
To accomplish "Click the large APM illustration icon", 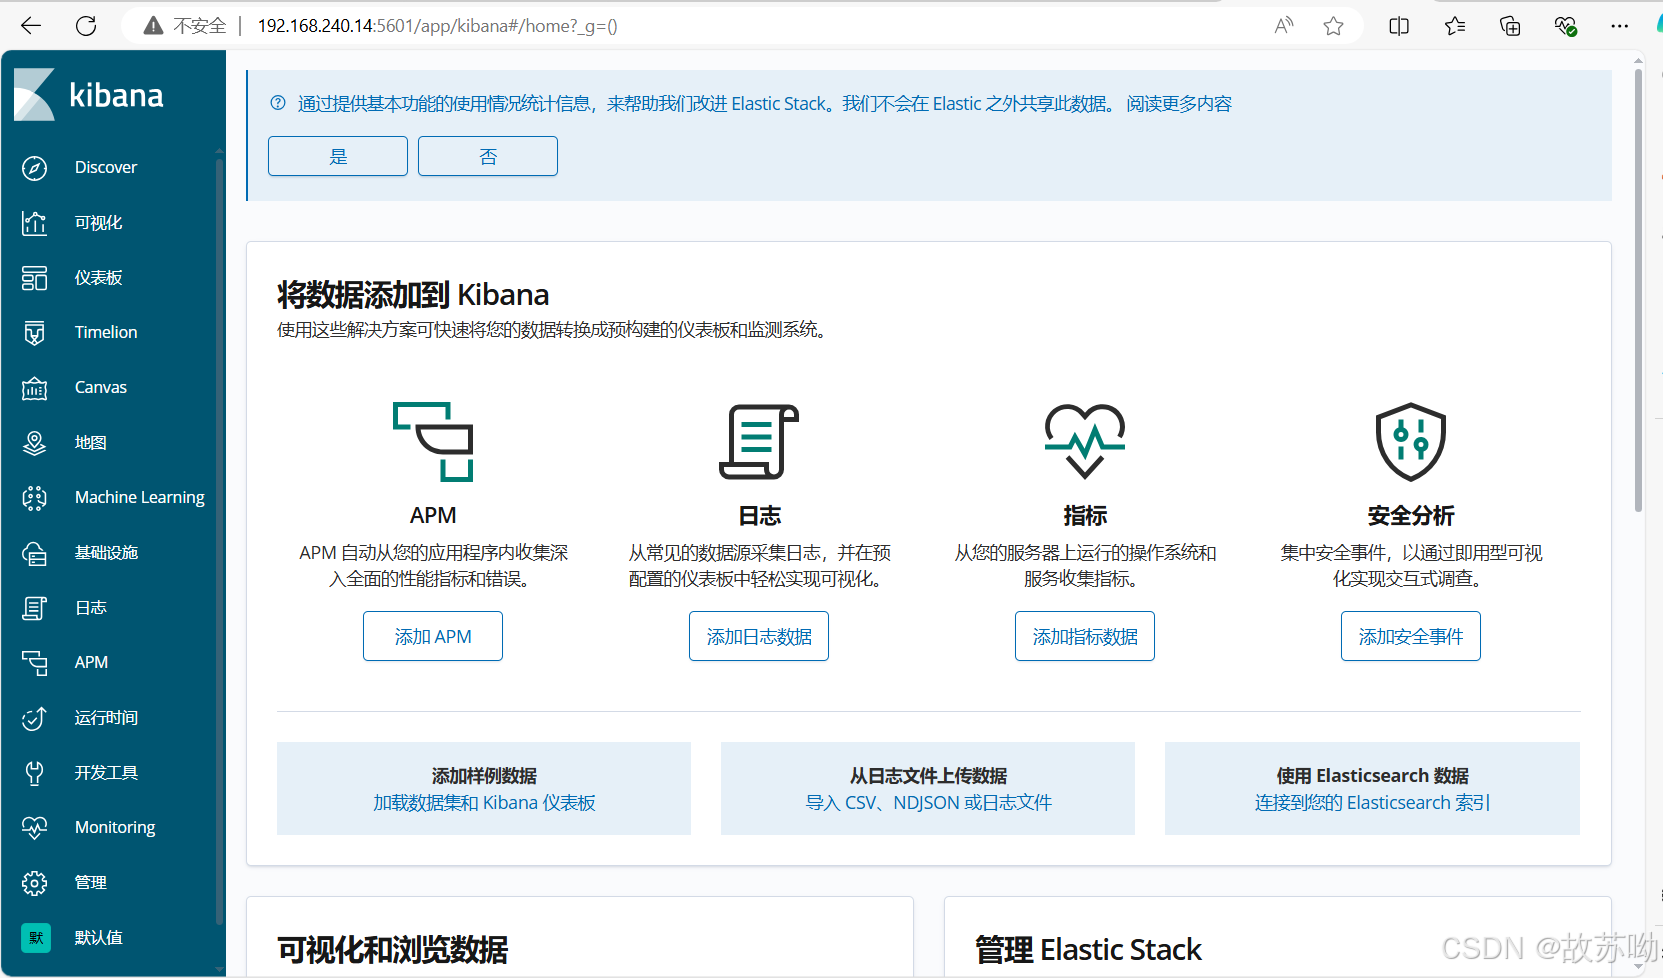I will pyautogui.click(x=433, y=442).
